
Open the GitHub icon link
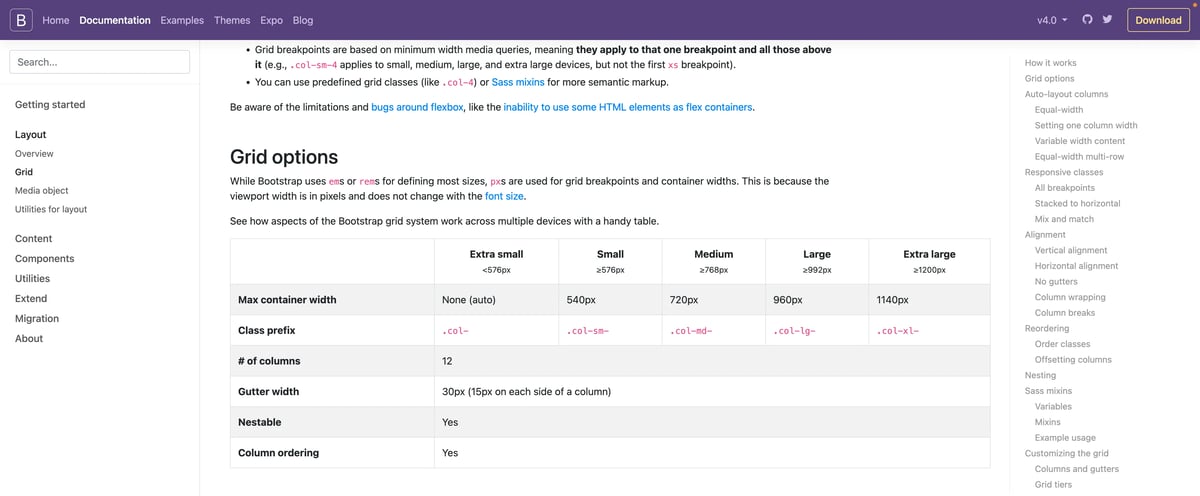[x=1088, y=20]
